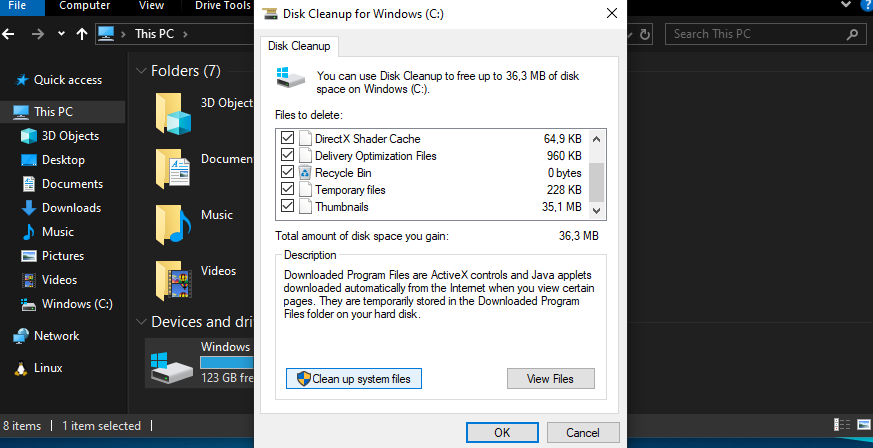Check the DirectX Shader Cache checkbox
The height and width of the screenshot is (448, 873).
click(x=287, y=138)
